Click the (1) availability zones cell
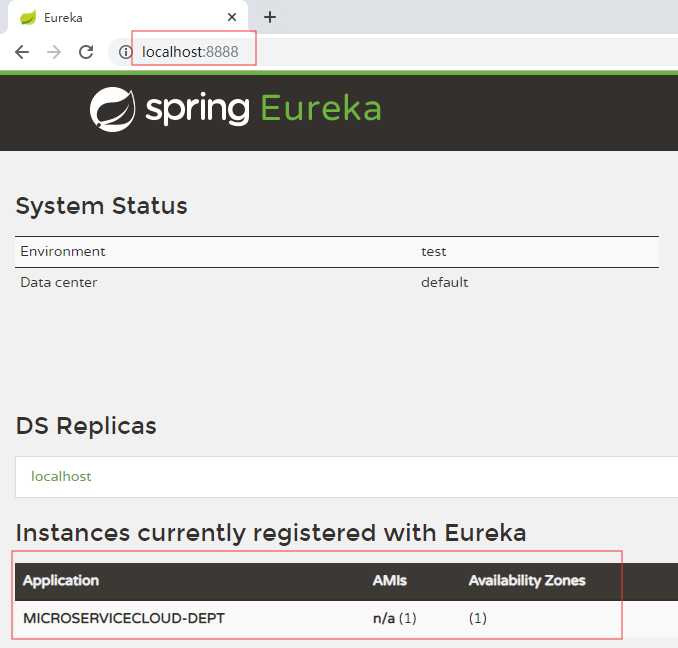678x648 pixels. pyautogui.click(x=478, y=619)
